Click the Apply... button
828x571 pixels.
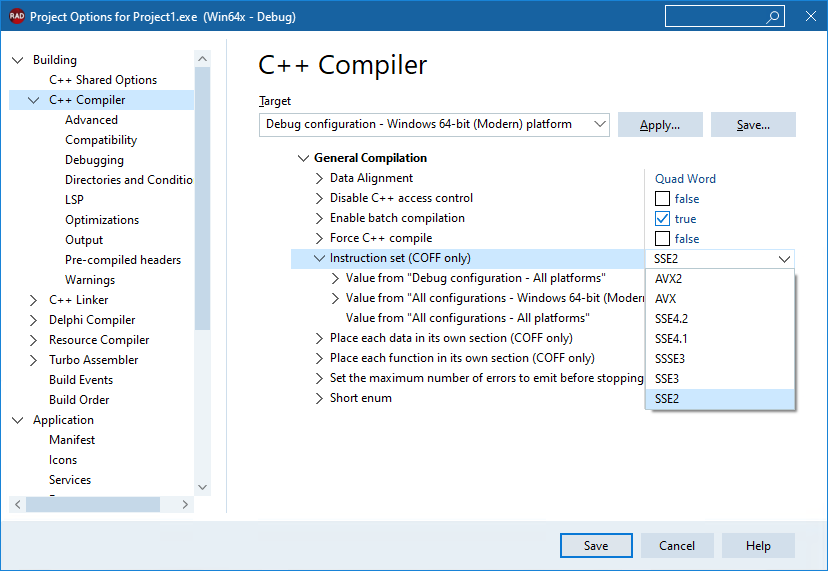[x=660, y=125]
